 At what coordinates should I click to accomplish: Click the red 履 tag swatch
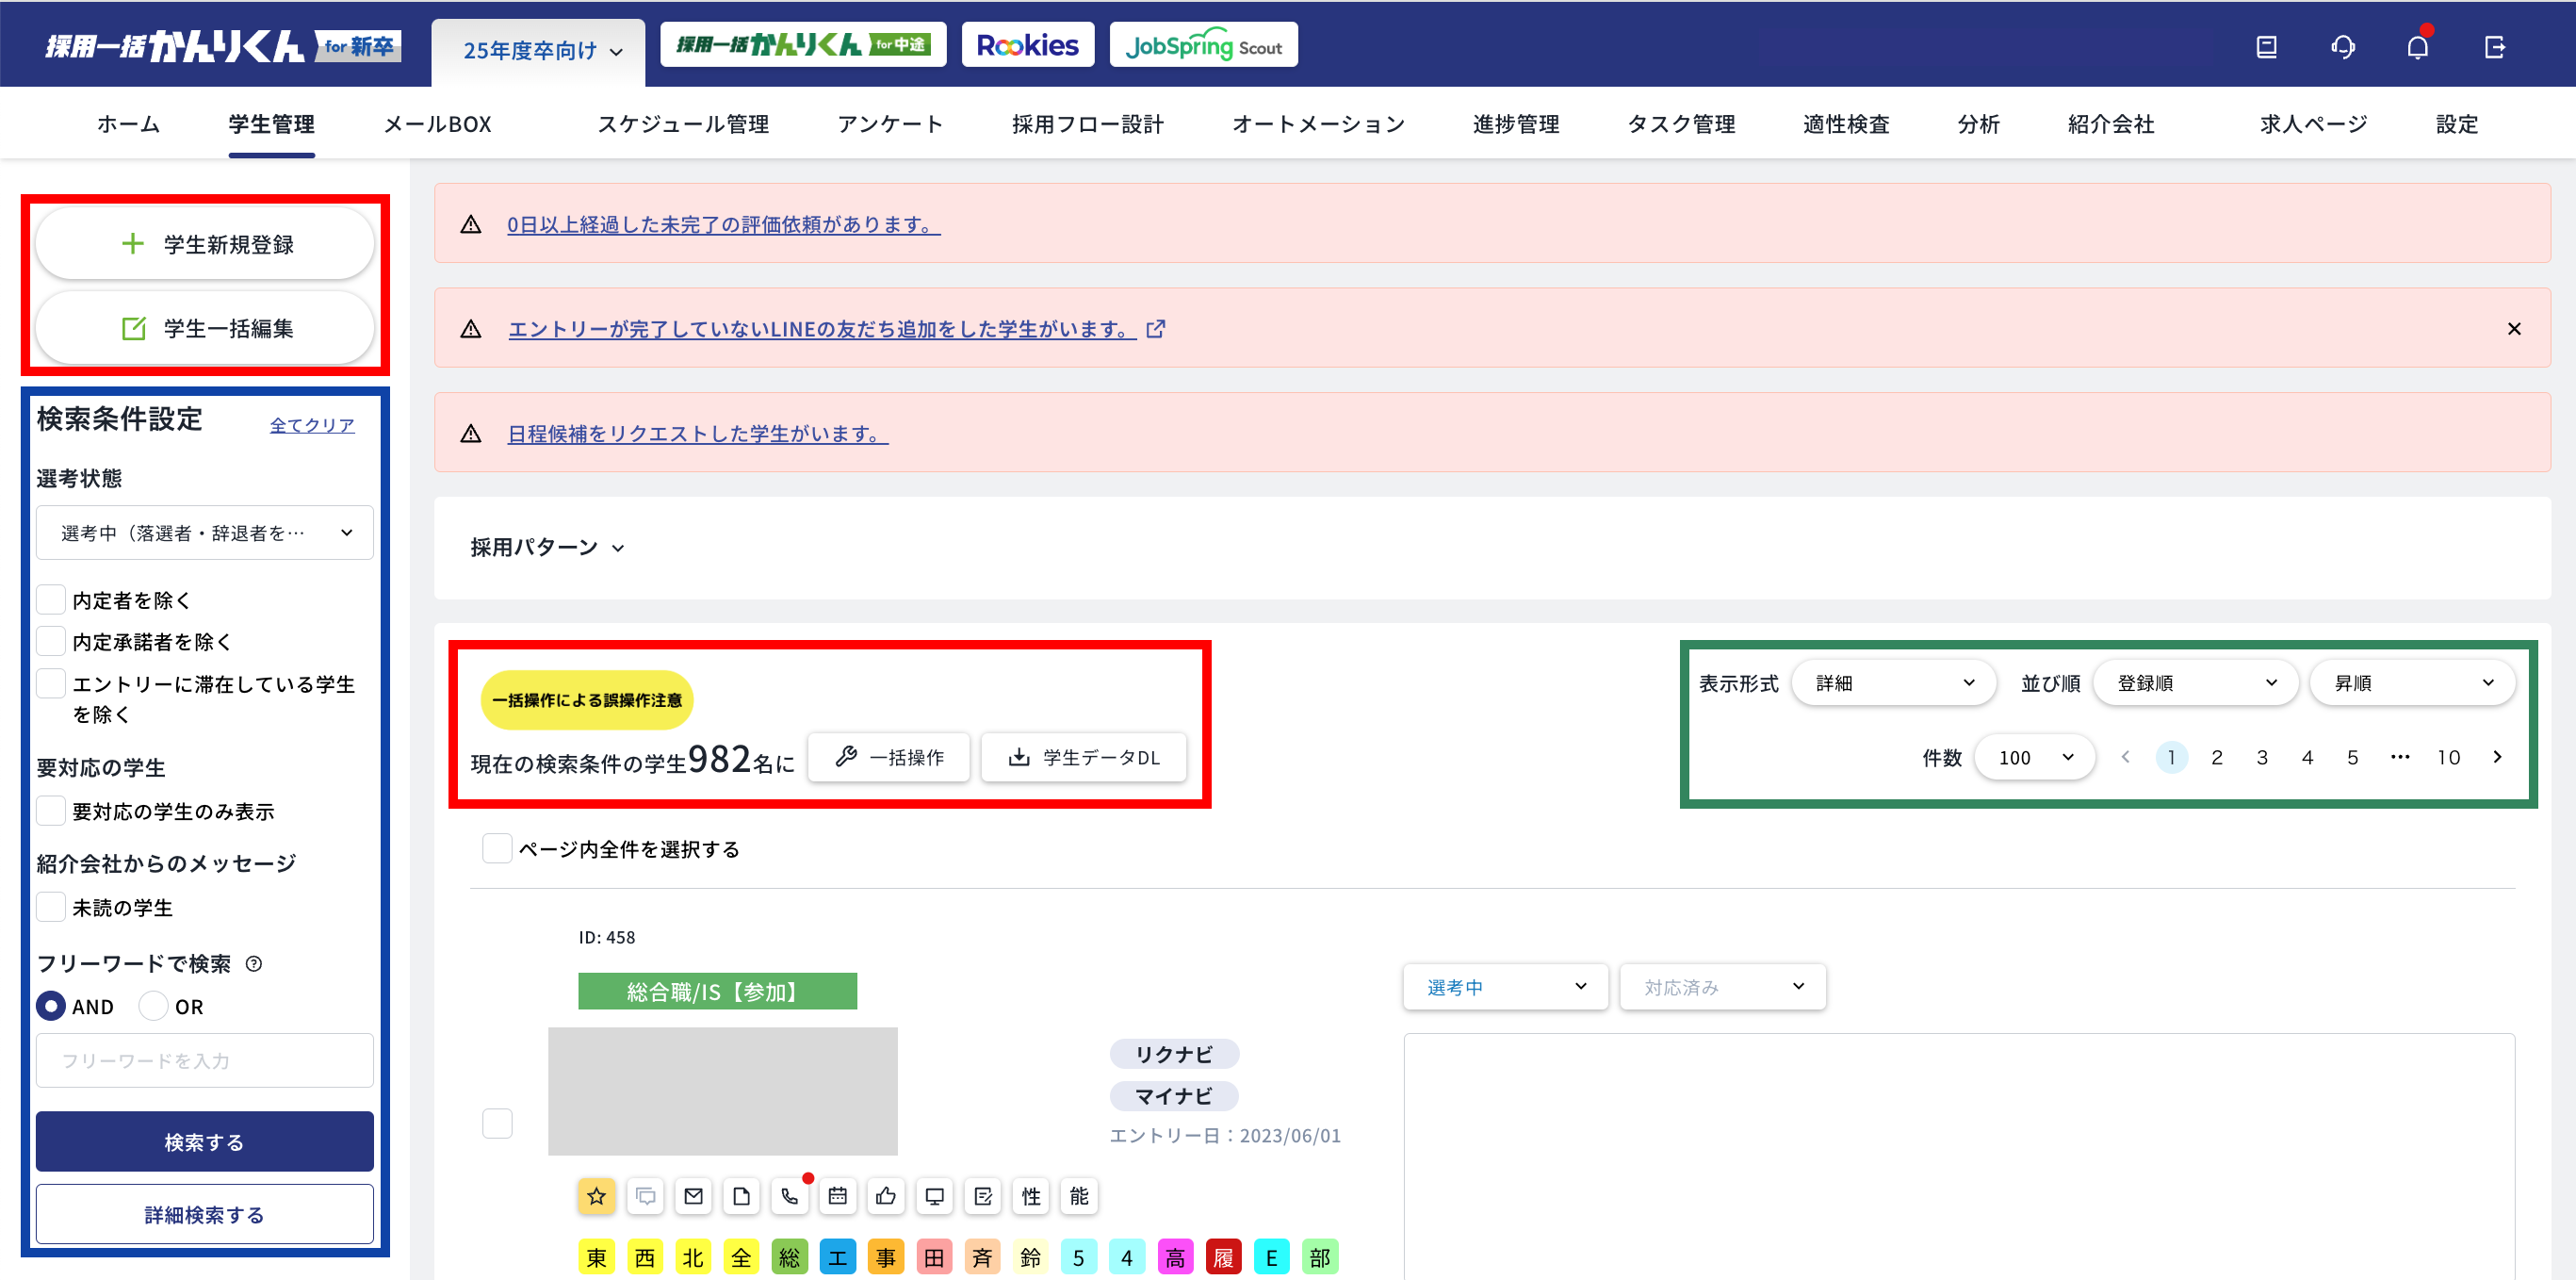[1223, 1257]
